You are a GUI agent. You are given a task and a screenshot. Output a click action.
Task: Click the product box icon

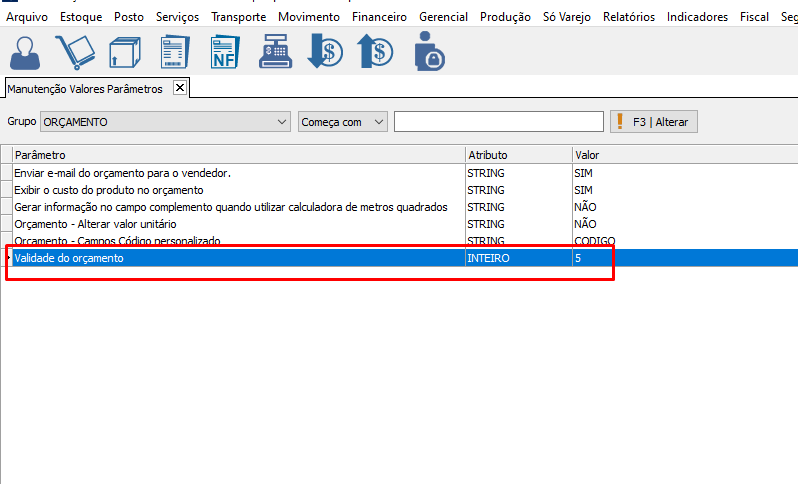click(x=124, y=51)
